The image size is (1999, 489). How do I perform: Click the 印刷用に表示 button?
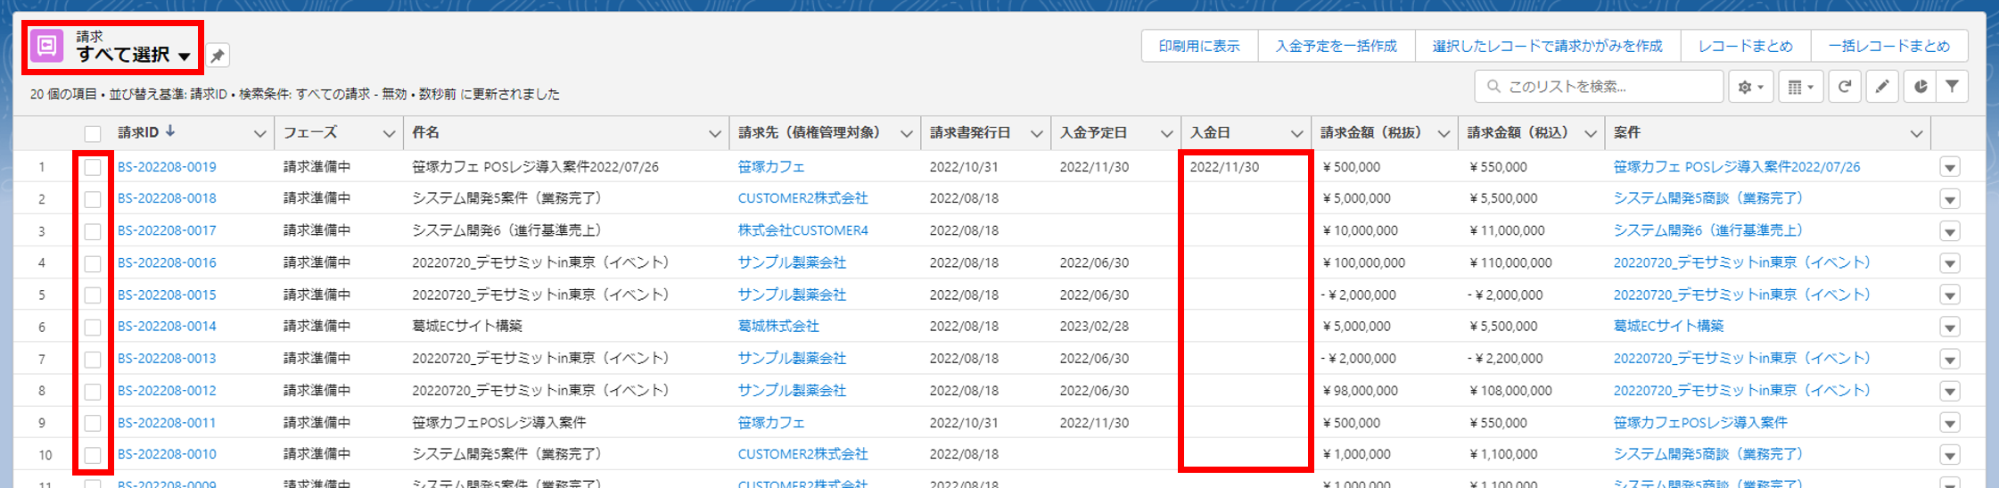tap(1199, 46)
